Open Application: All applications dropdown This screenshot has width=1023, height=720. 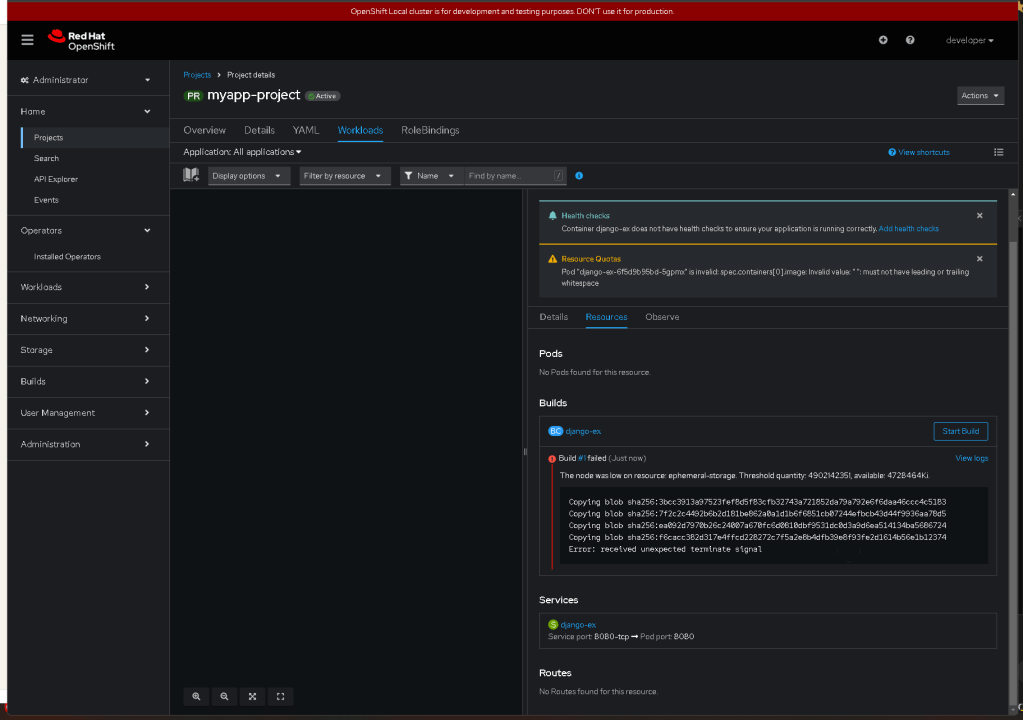pos(242,152)
